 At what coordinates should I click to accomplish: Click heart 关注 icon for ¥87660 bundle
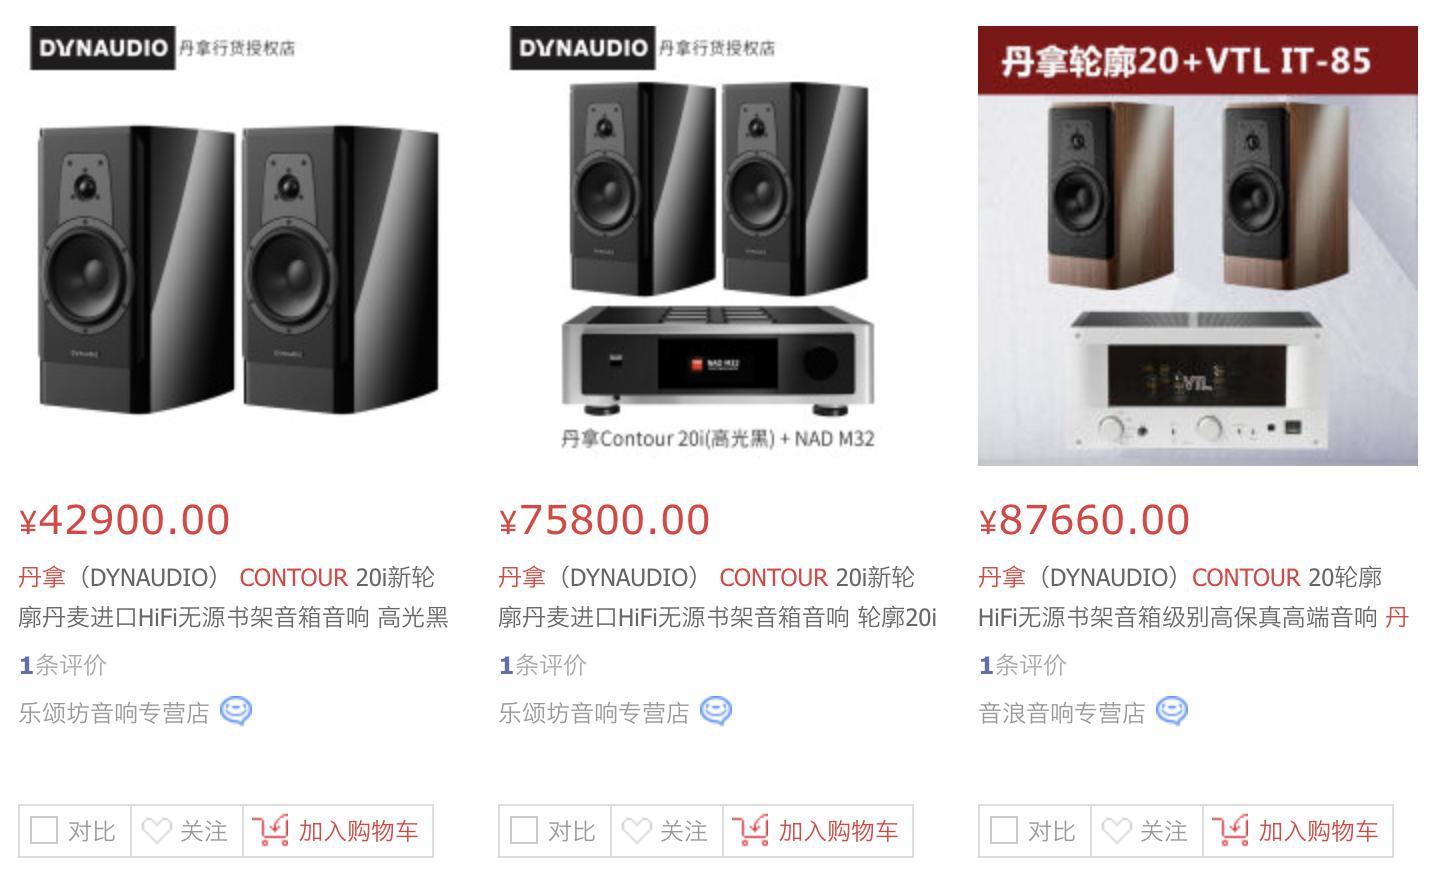[1116, 831]
